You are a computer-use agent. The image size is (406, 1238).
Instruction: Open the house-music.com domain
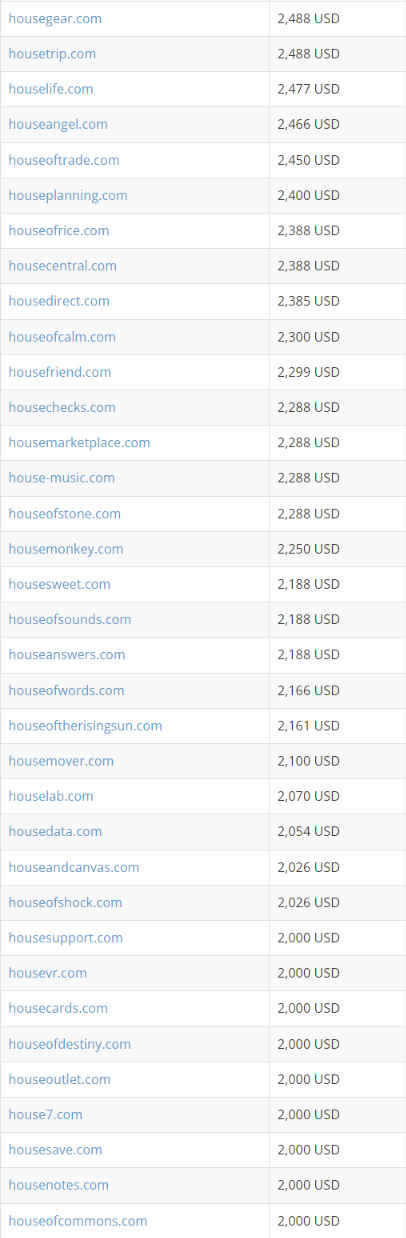pyautogui.click(x=61, y=478)
